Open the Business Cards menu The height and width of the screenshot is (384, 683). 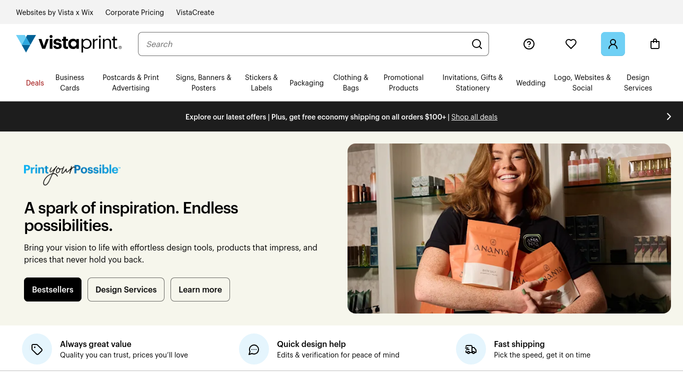[70, 83]
